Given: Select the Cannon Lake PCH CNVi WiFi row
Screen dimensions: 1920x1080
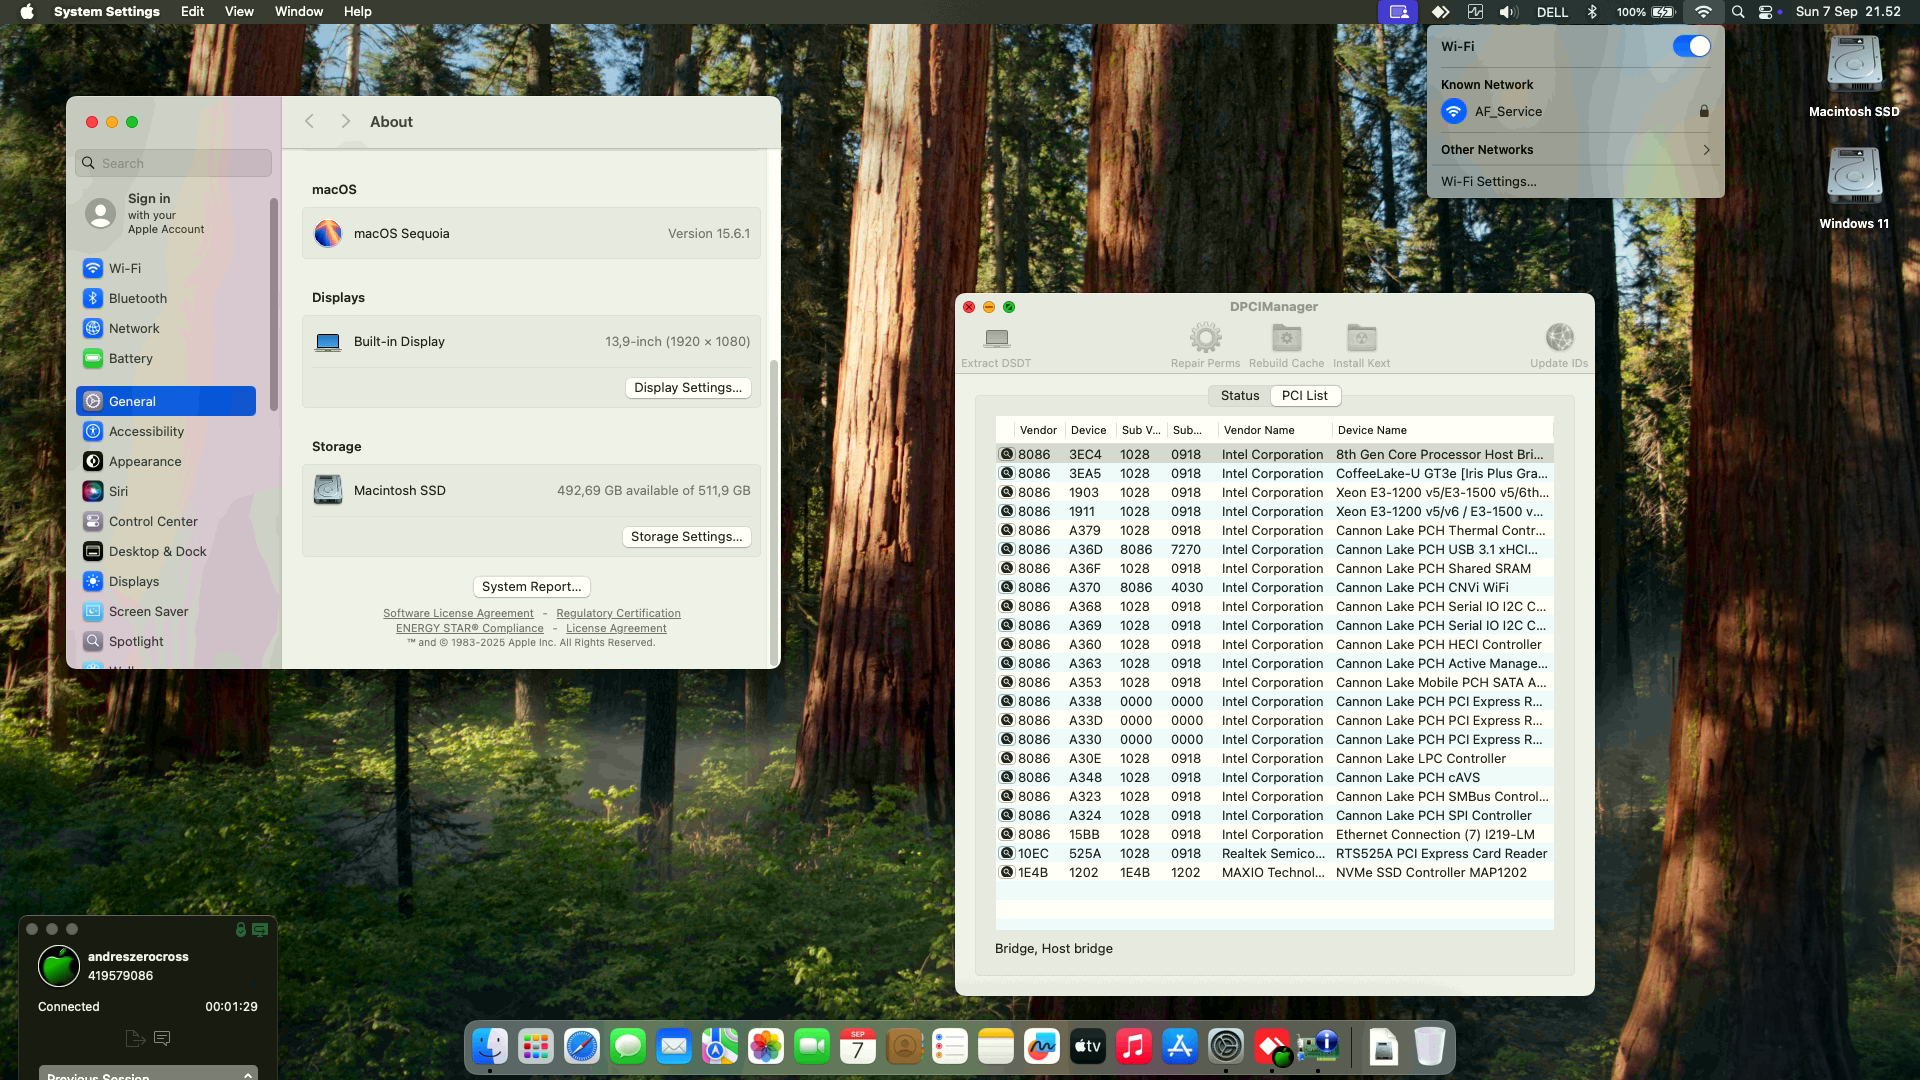Looking at the screenshot, I should tap(1275, 588).
